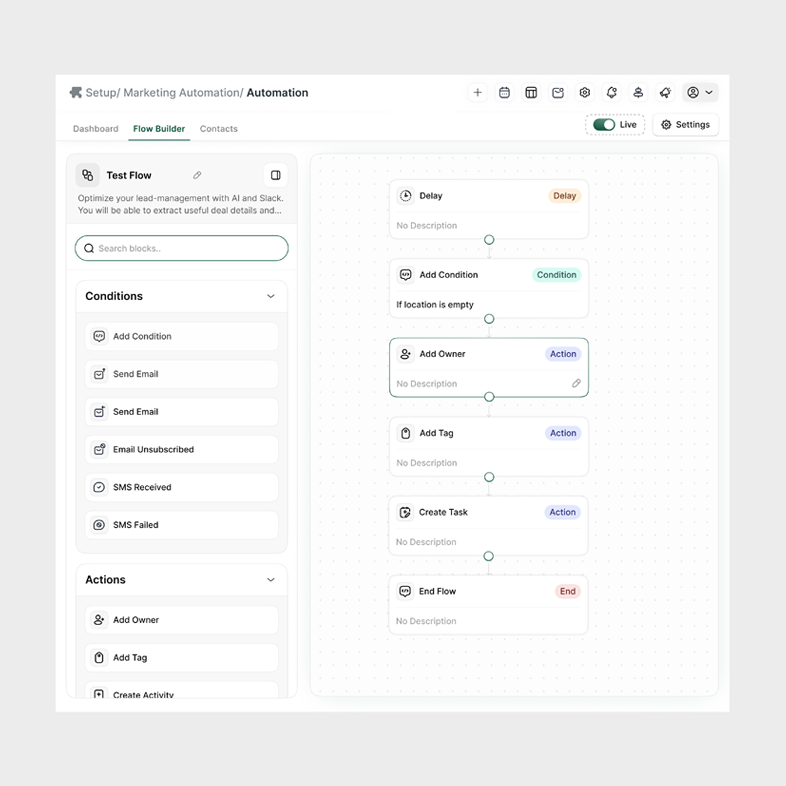The width and height of the screenshot is (786, 786).
Task: Click the Search blocks input field
Action: point(182,248)
